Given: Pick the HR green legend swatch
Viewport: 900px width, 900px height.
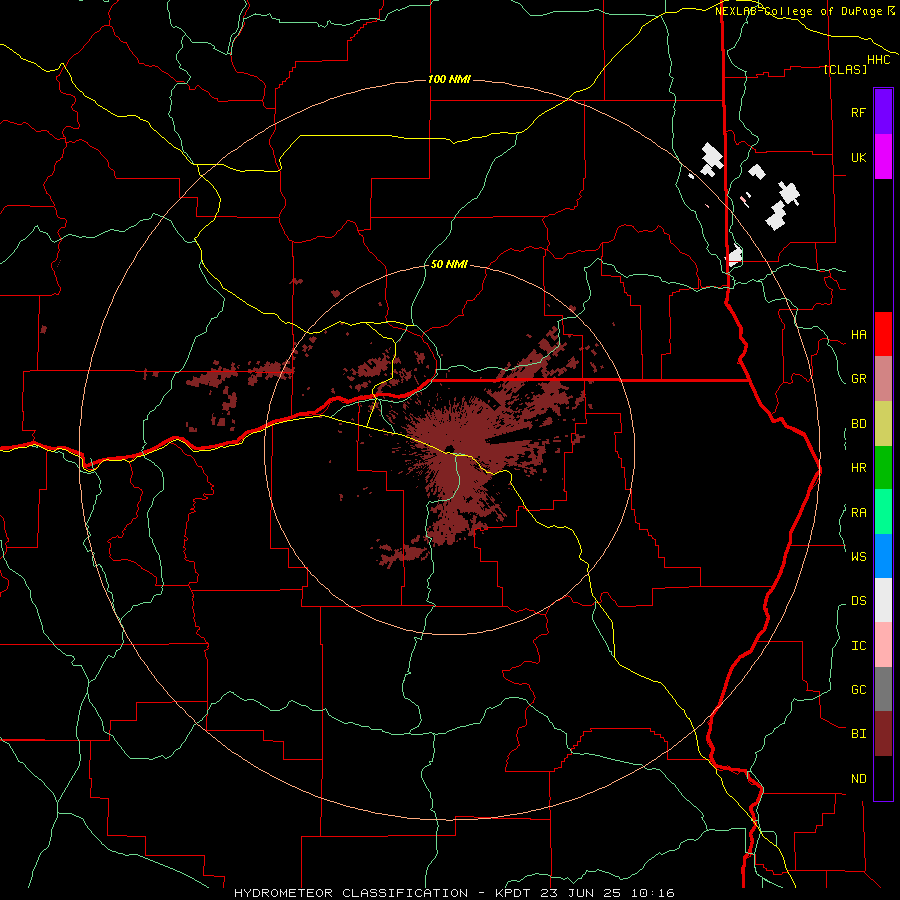Looking at the screenshot, I should pos(883,468).
